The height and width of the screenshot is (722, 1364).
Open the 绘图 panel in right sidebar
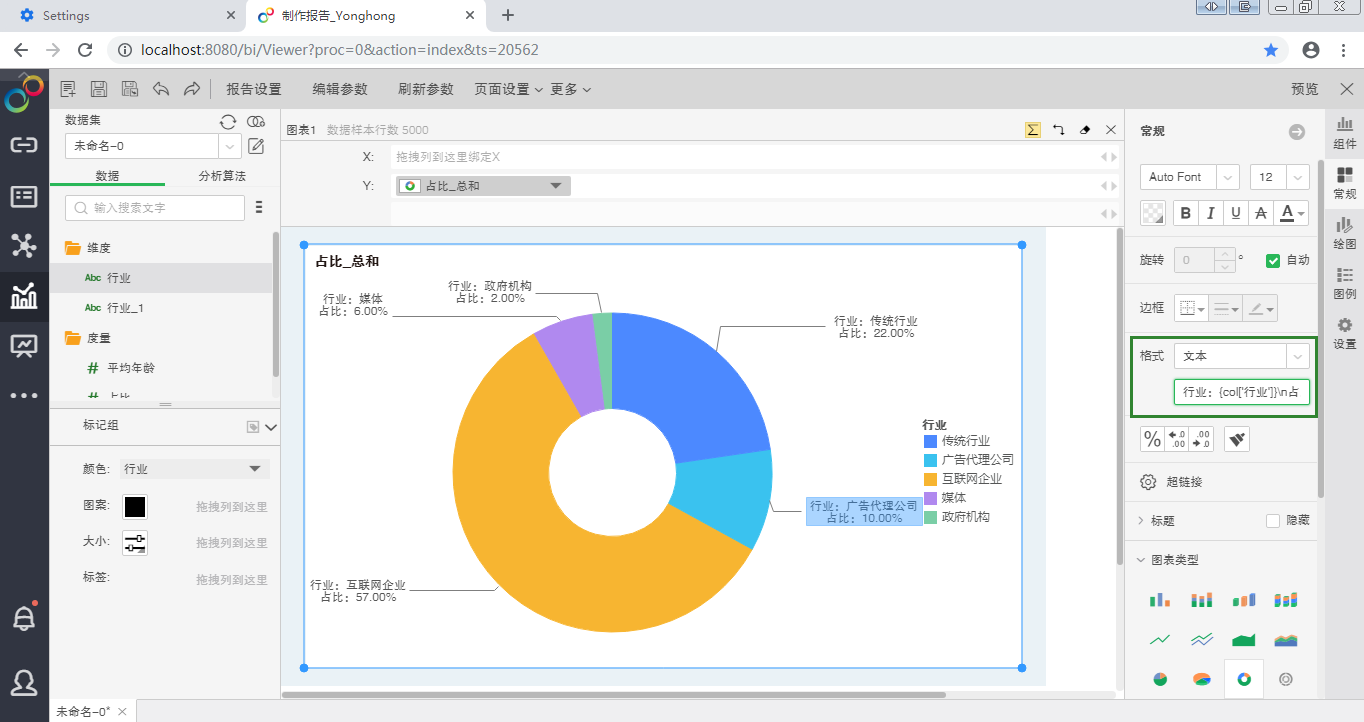tap(1345, 232)
